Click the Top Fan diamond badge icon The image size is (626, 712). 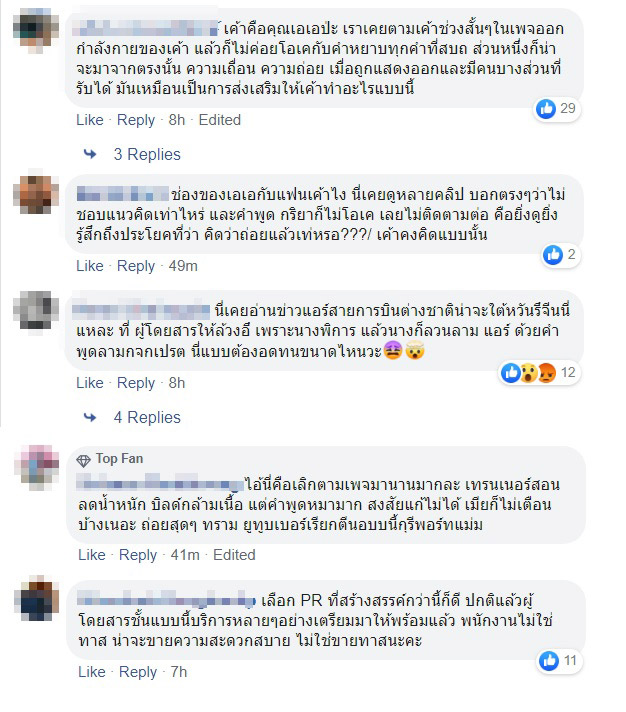(84, 460)
